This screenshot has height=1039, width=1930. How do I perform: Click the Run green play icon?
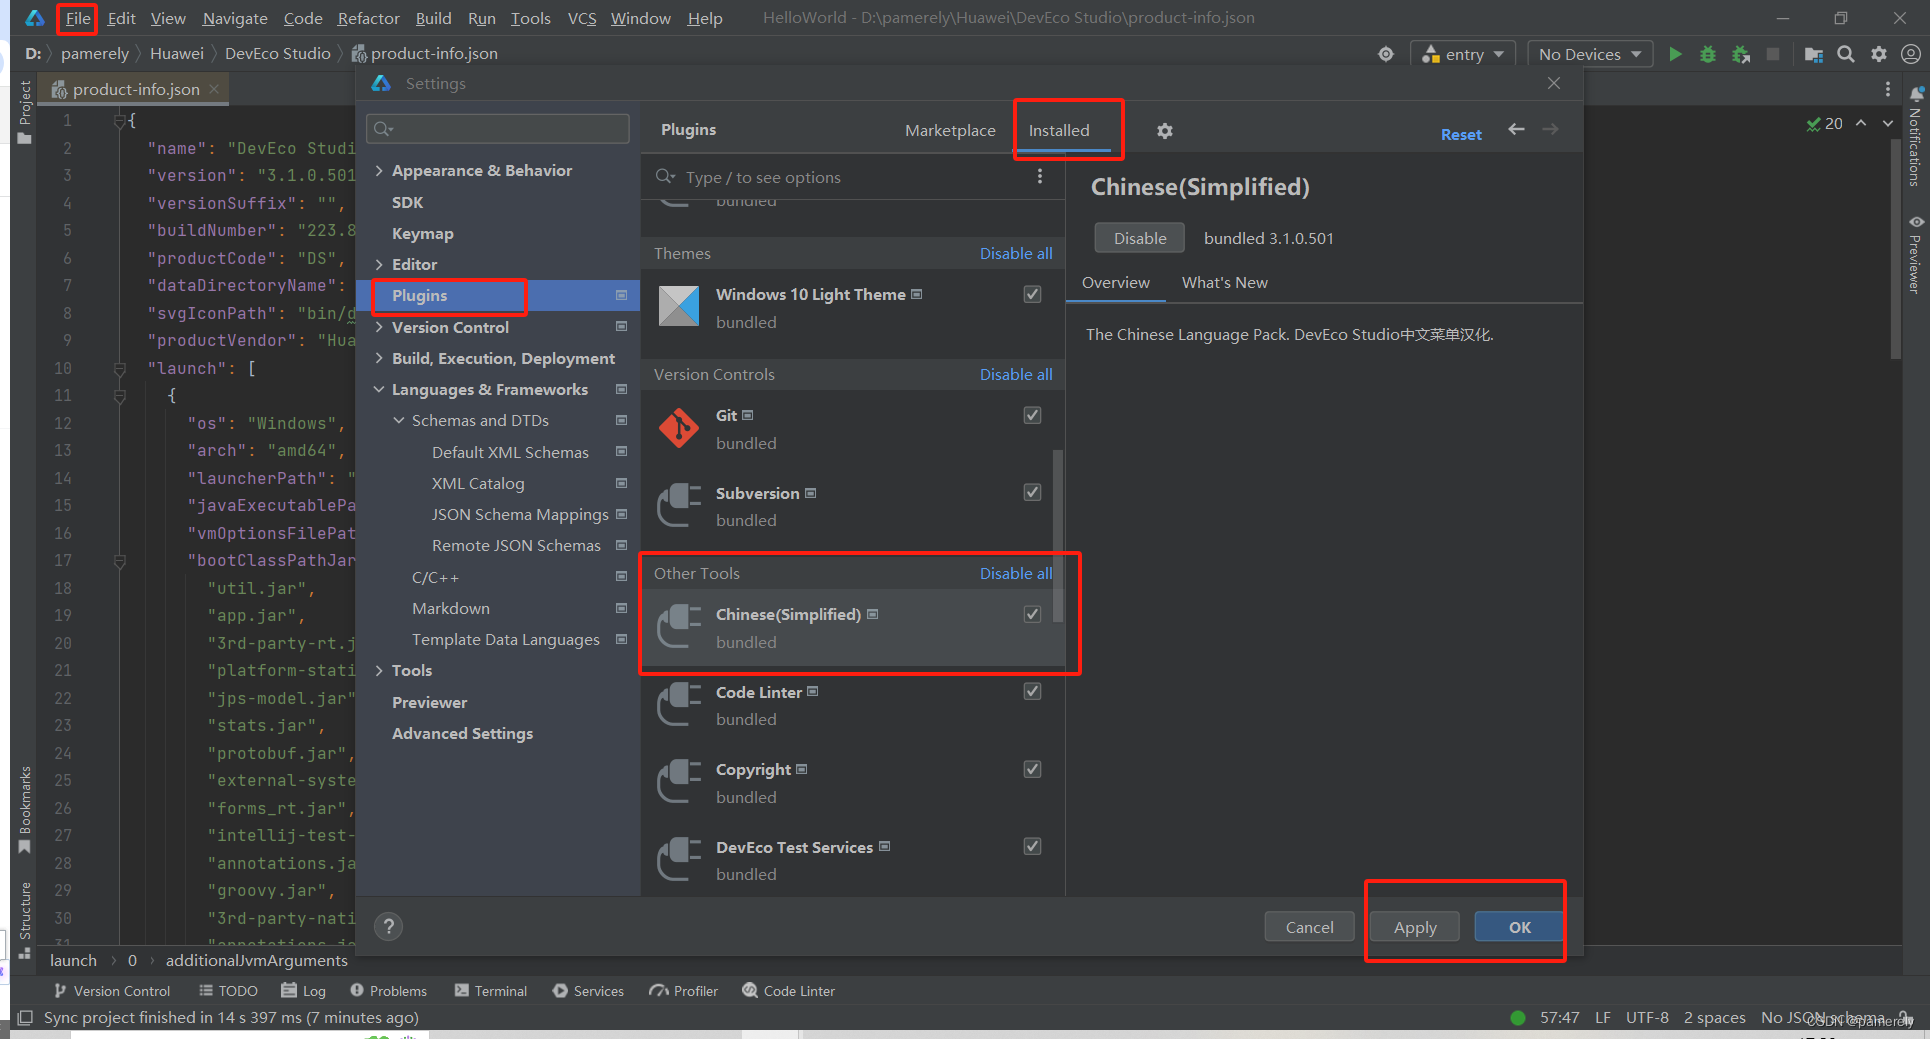pyautogui.click(x=1675, y=54)
